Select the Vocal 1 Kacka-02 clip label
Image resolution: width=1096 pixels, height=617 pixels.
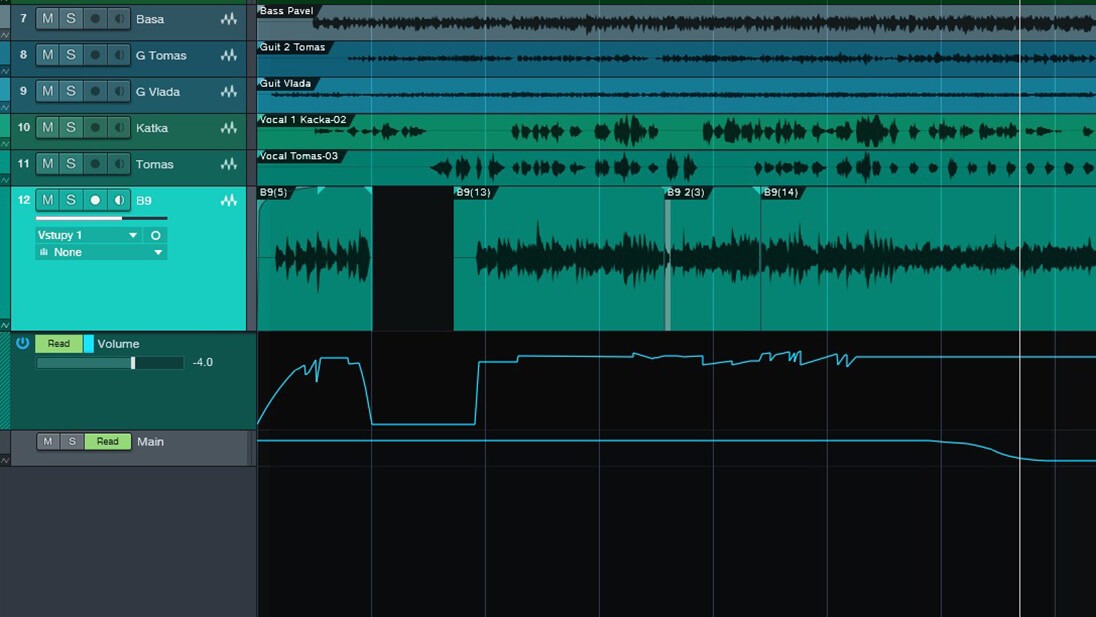pos(303,120)
